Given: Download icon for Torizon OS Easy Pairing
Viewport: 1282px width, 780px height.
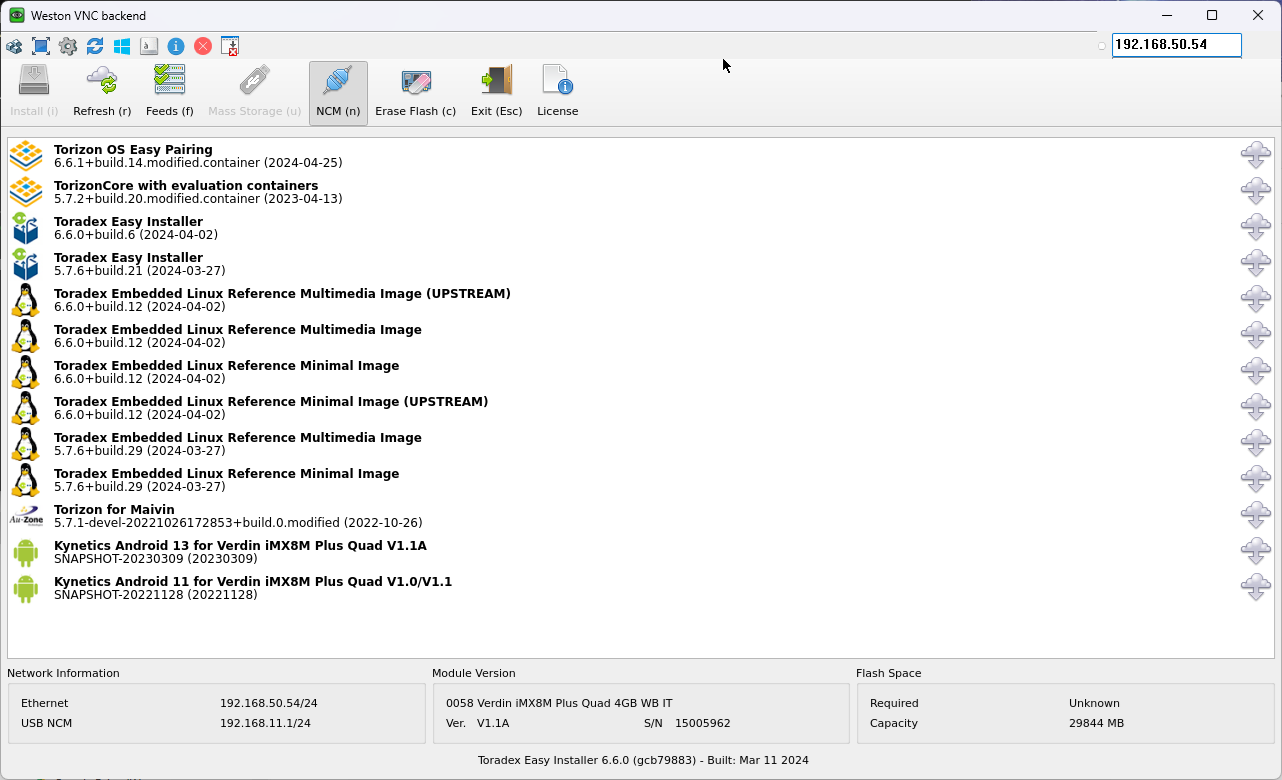Looking at the screenshot, I should pyautogui.click(x=1256, y=155).
